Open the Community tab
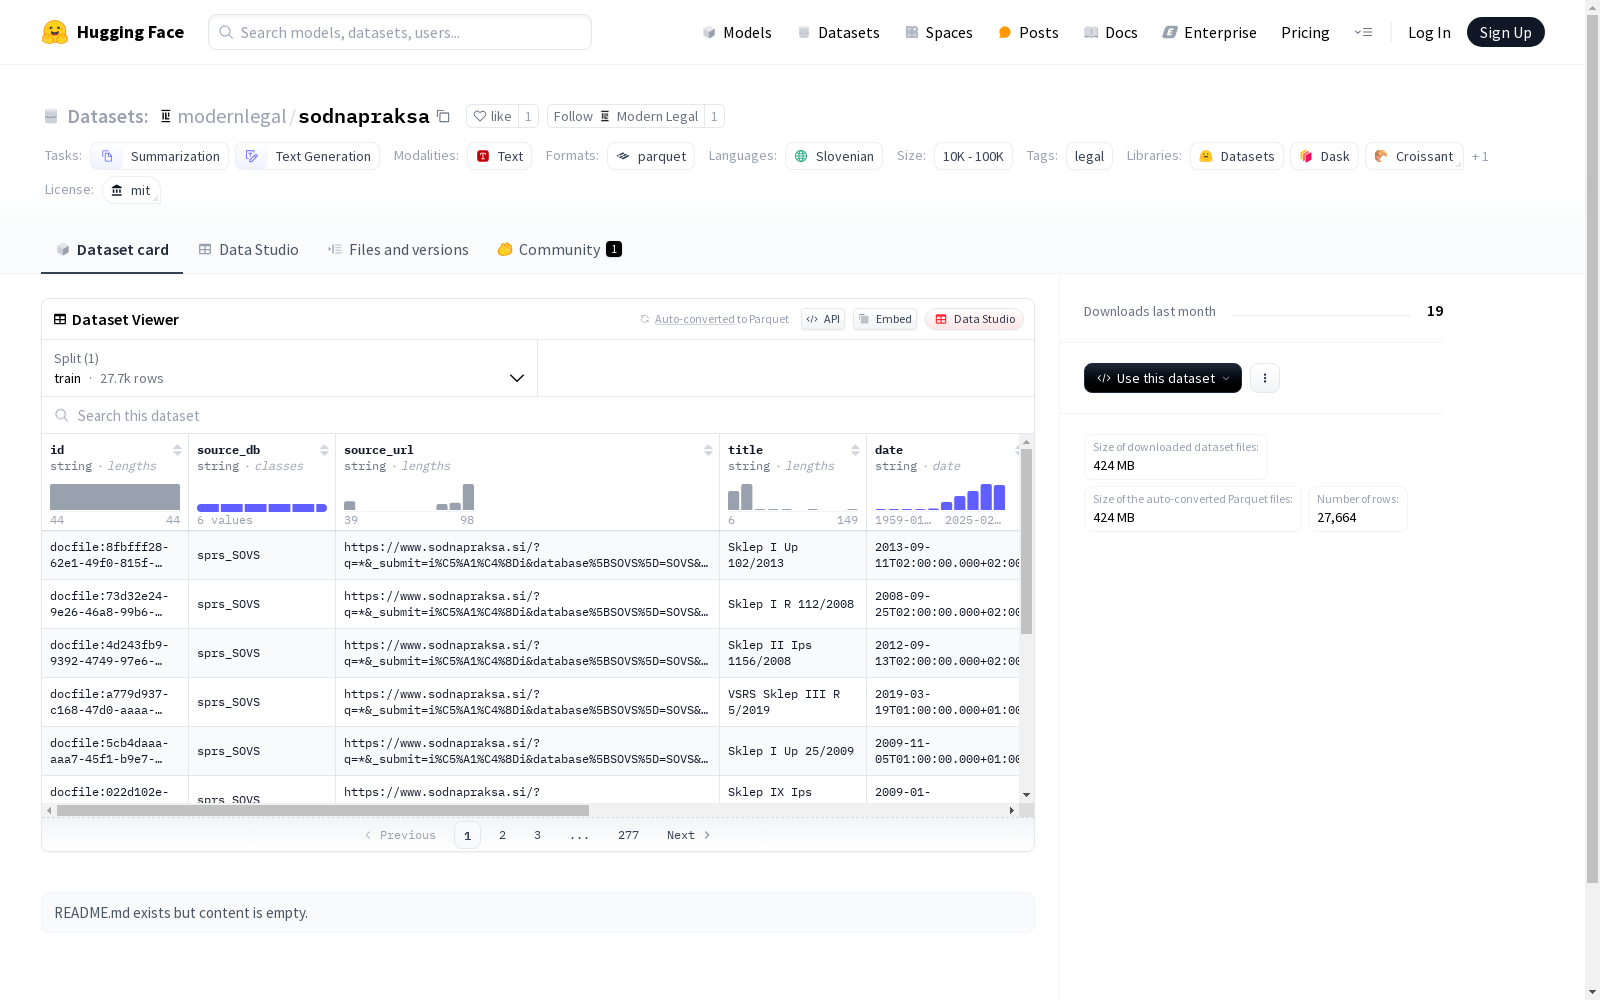This screenshot has height=1000, width=1600. [560, 250]
